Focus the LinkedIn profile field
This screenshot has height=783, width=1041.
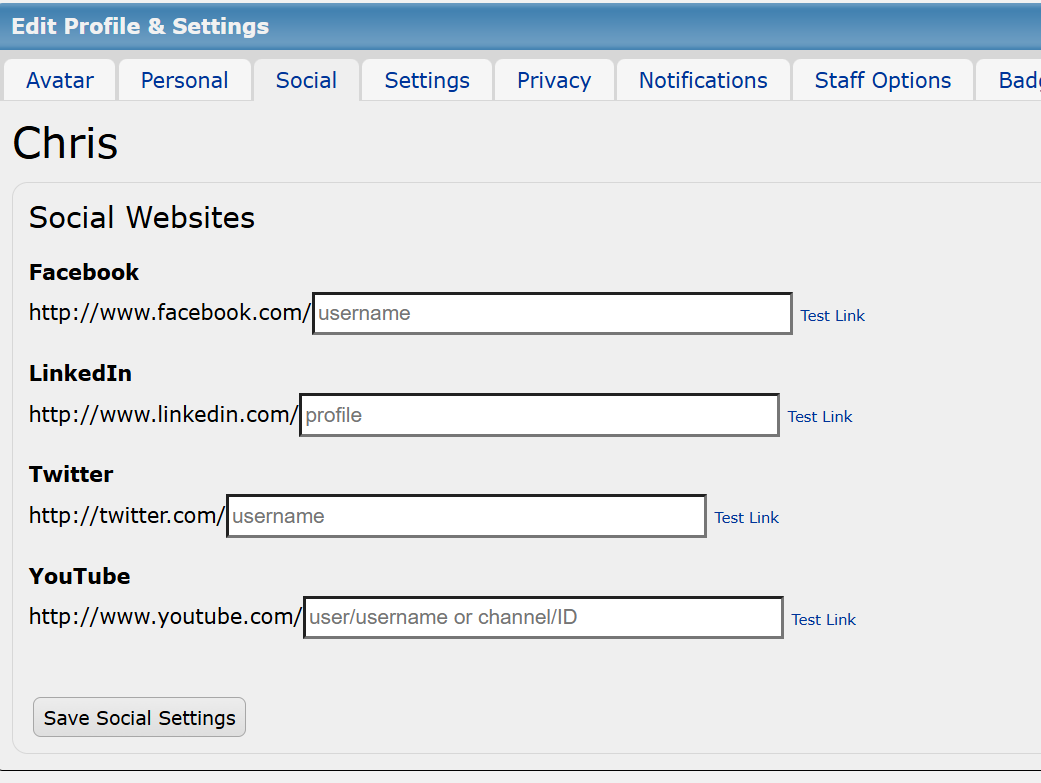(540, 415)
